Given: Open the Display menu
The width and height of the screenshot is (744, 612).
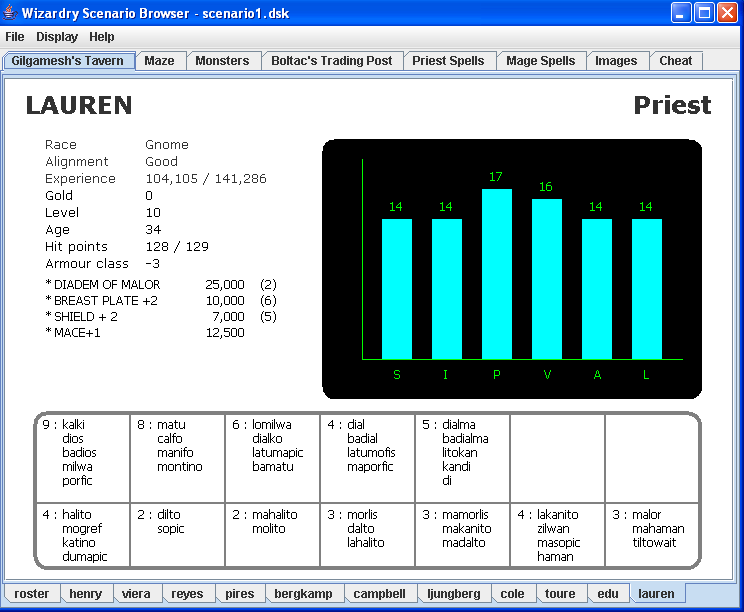Looking at the screenshot, I should [x=57, y=37].
